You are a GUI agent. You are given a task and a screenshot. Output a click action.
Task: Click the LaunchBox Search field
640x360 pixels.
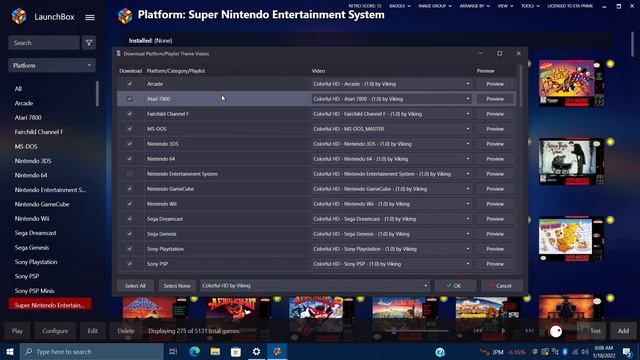(44, 43)
